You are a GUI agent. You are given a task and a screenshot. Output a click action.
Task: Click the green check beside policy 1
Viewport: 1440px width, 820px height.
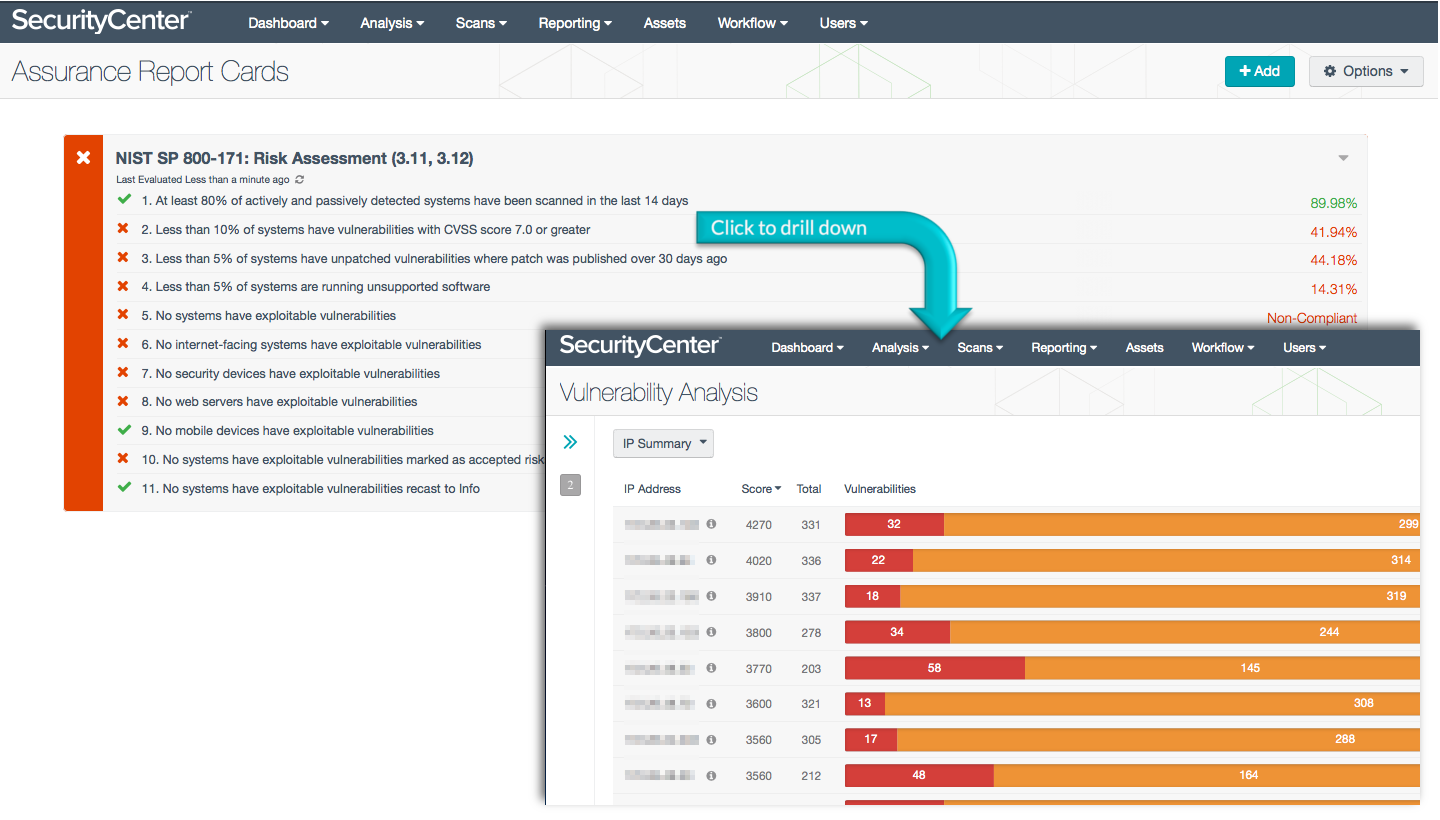(124, 200)
